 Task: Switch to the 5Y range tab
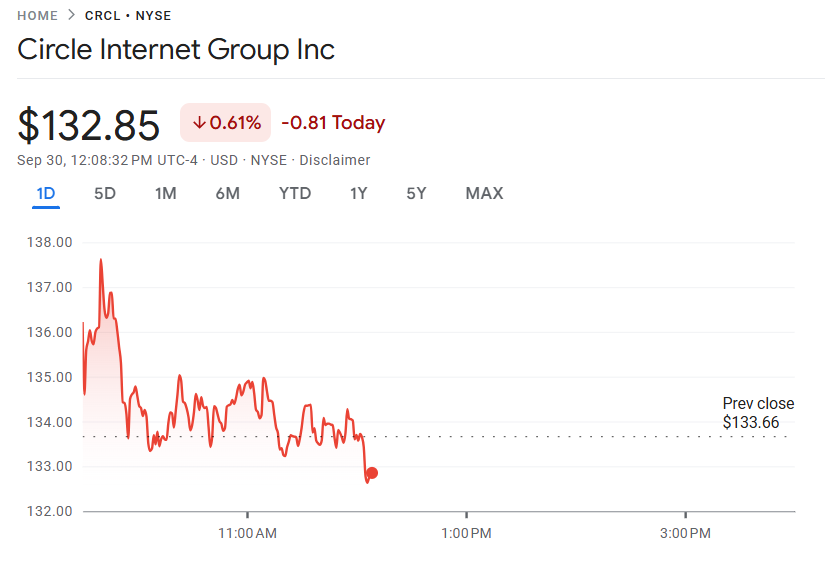416,193
